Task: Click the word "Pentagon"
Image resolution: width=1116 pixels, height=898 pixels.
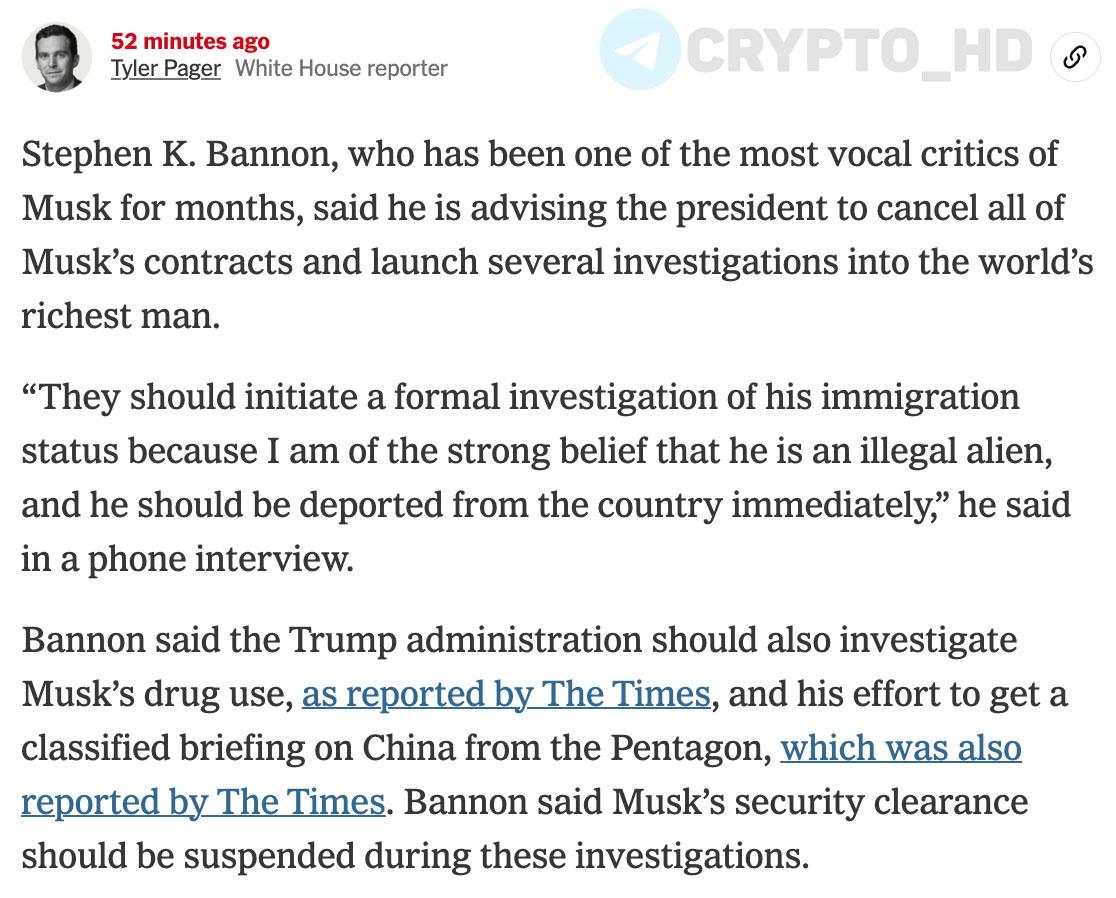Action: 690,748
